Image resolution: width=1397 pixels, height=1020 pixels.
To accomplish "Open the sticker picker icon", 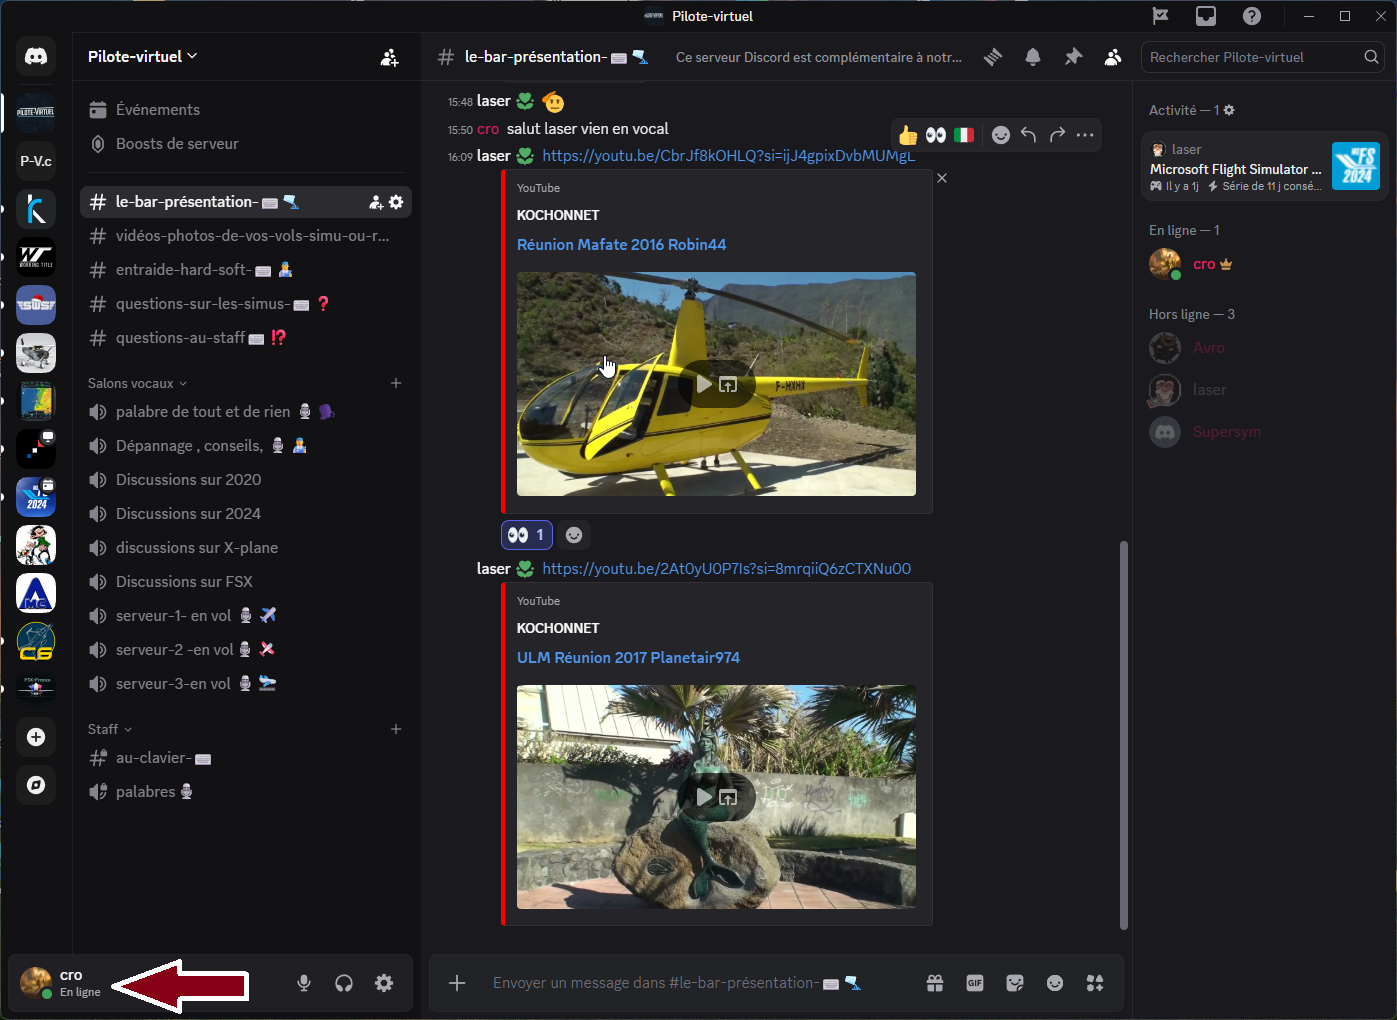I will pyautogui.click(x=1015, y=983).
